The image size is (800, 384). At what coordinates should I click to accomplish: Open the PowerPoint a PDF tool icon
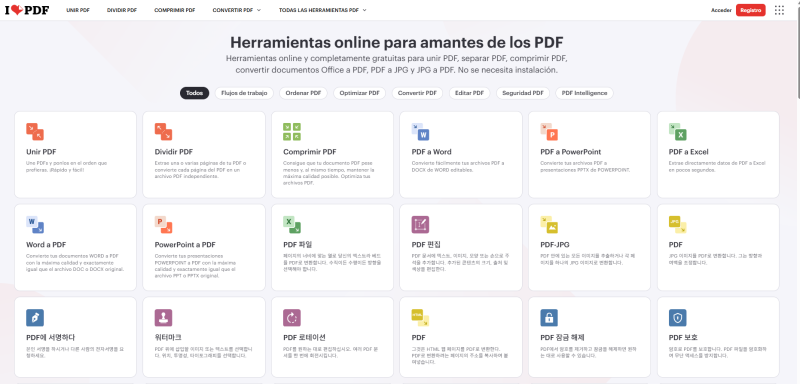pos(163,224)
